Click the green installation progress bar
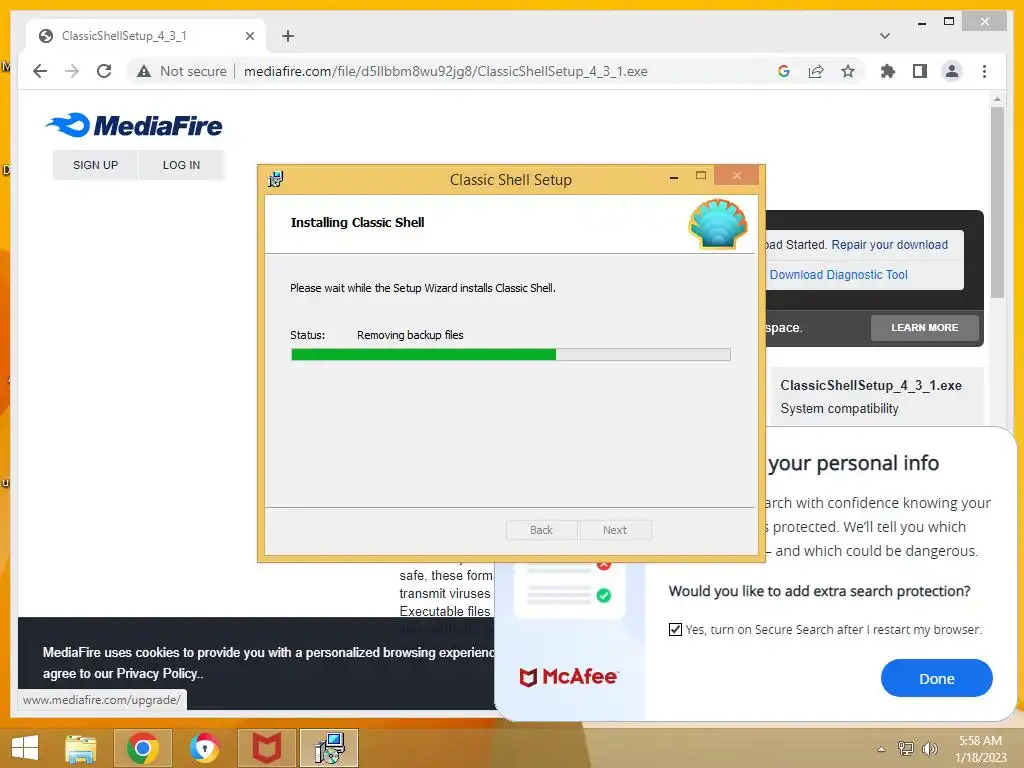The width and height of the screenshot is (1024, 768). click(x=510, y=355)
